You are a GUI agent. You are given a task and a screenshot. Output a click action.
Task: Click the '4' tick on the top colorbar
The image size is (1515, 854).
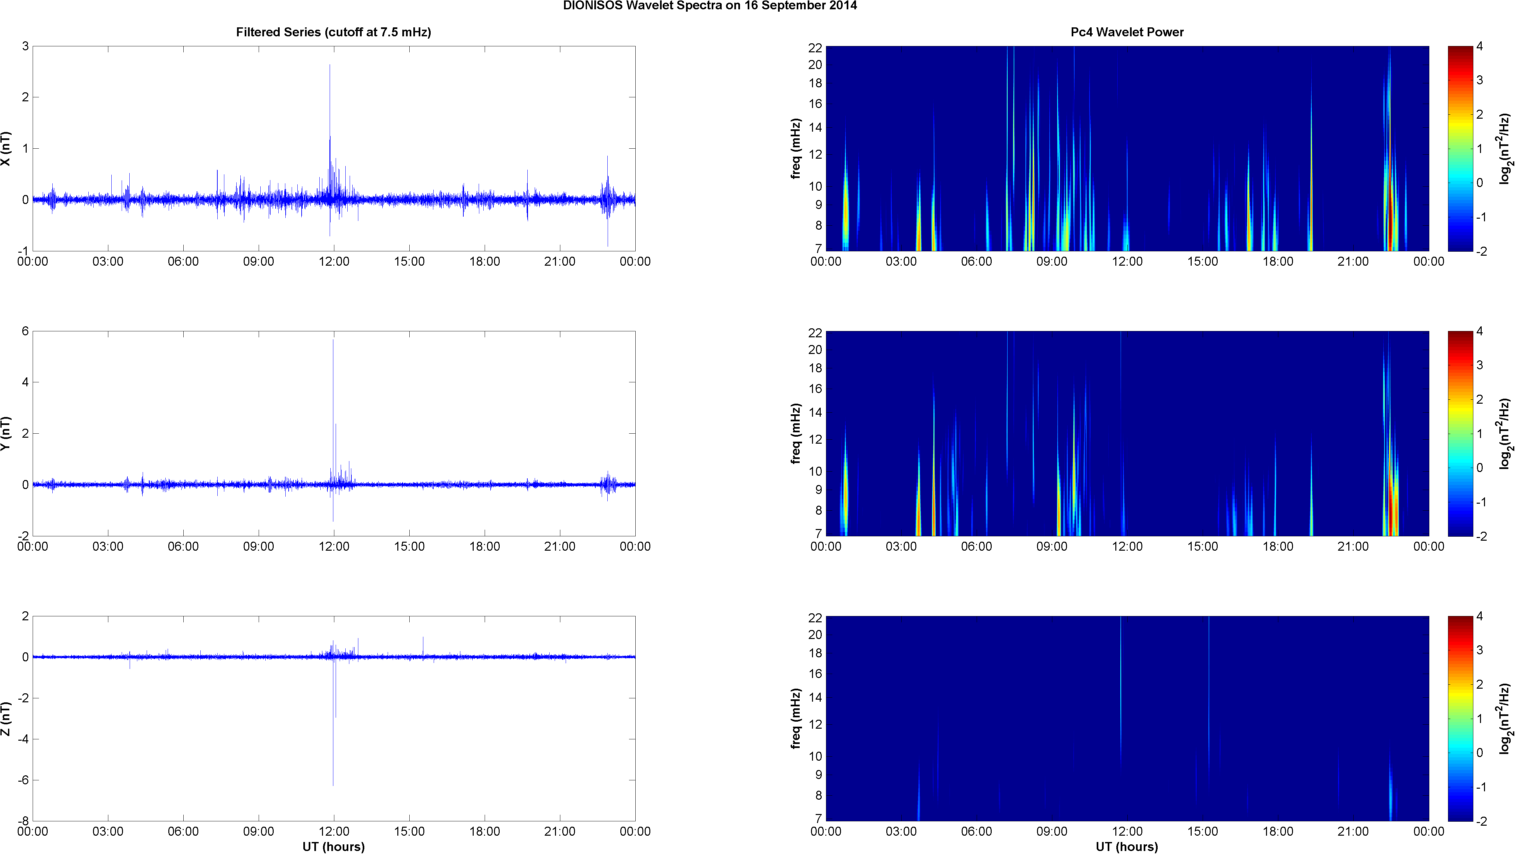coord(1480,47)
